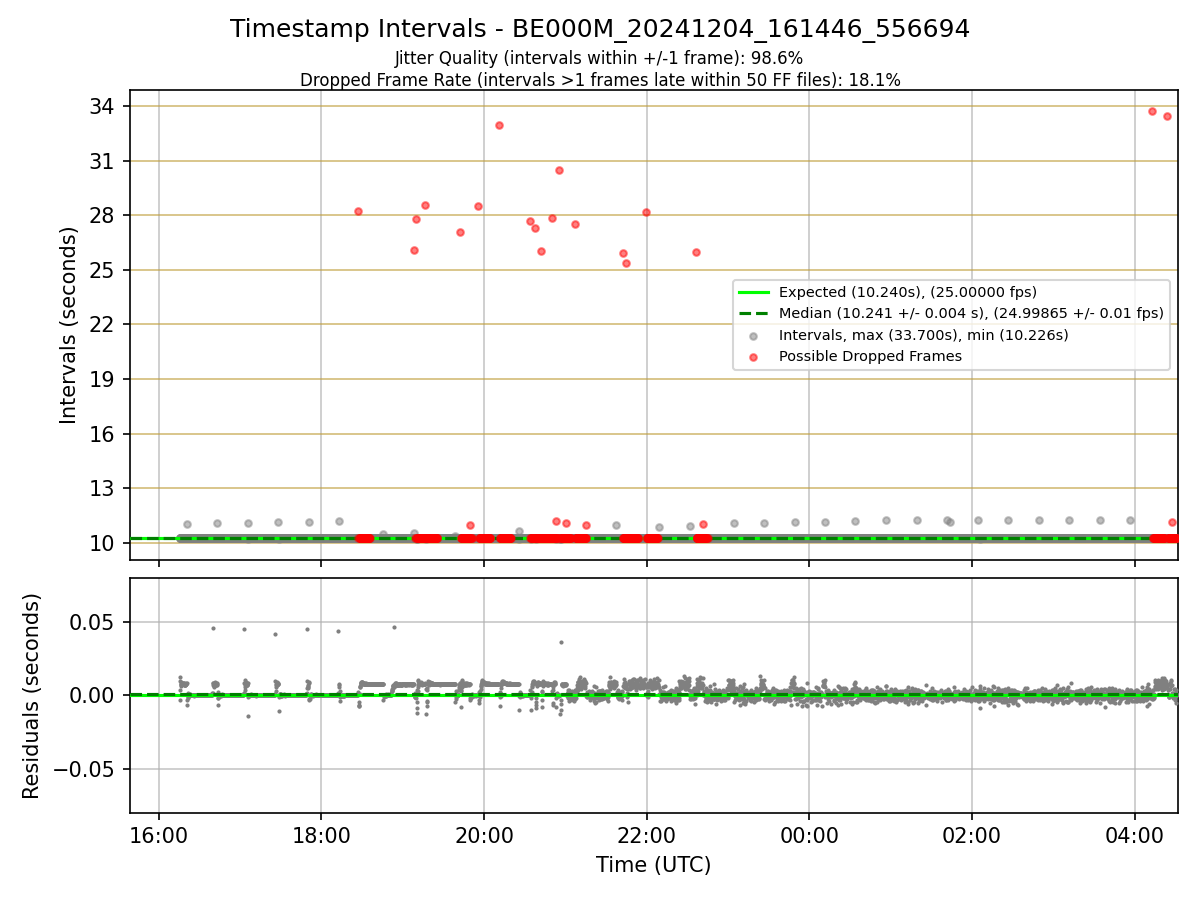Image resolution: width=1200 pixels, height=900 pixels.
Task: Click the red point near 30.5 seconds before 21:00
Action: pyautogui.click(x=559, y=170)
